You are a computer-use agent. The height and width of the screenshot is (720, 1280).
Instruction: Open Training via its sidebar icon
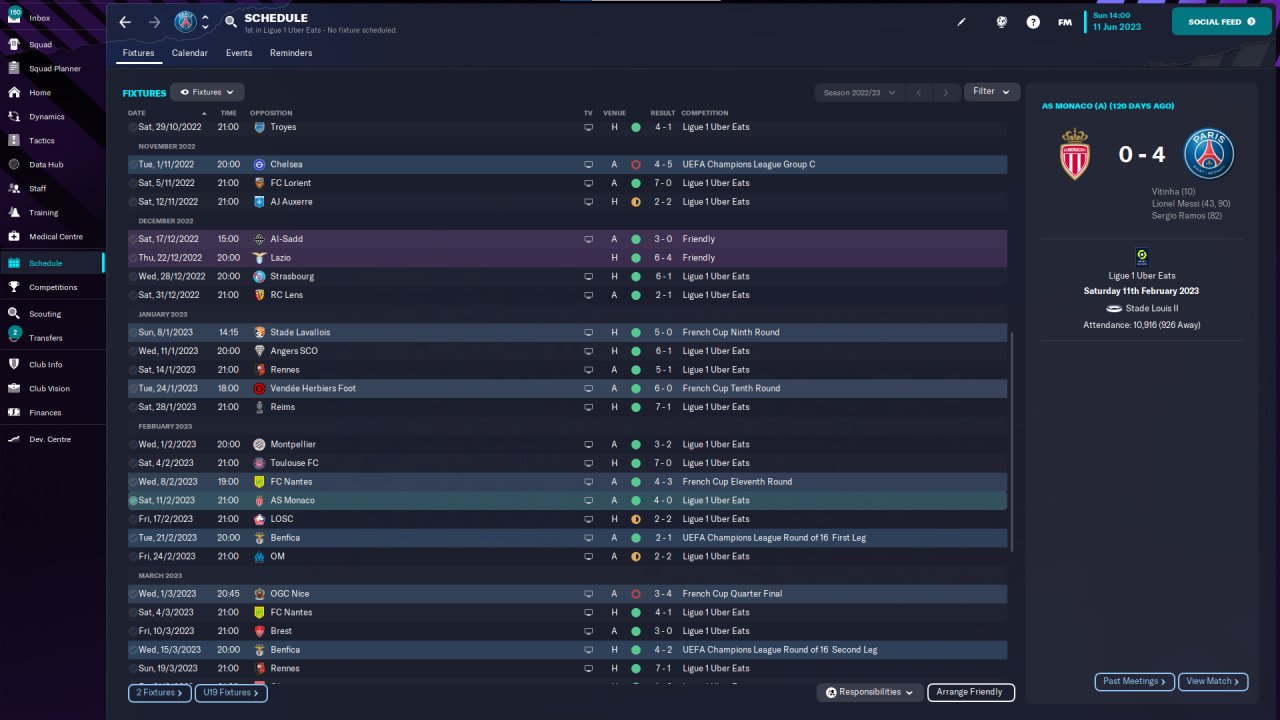(14, 212)
